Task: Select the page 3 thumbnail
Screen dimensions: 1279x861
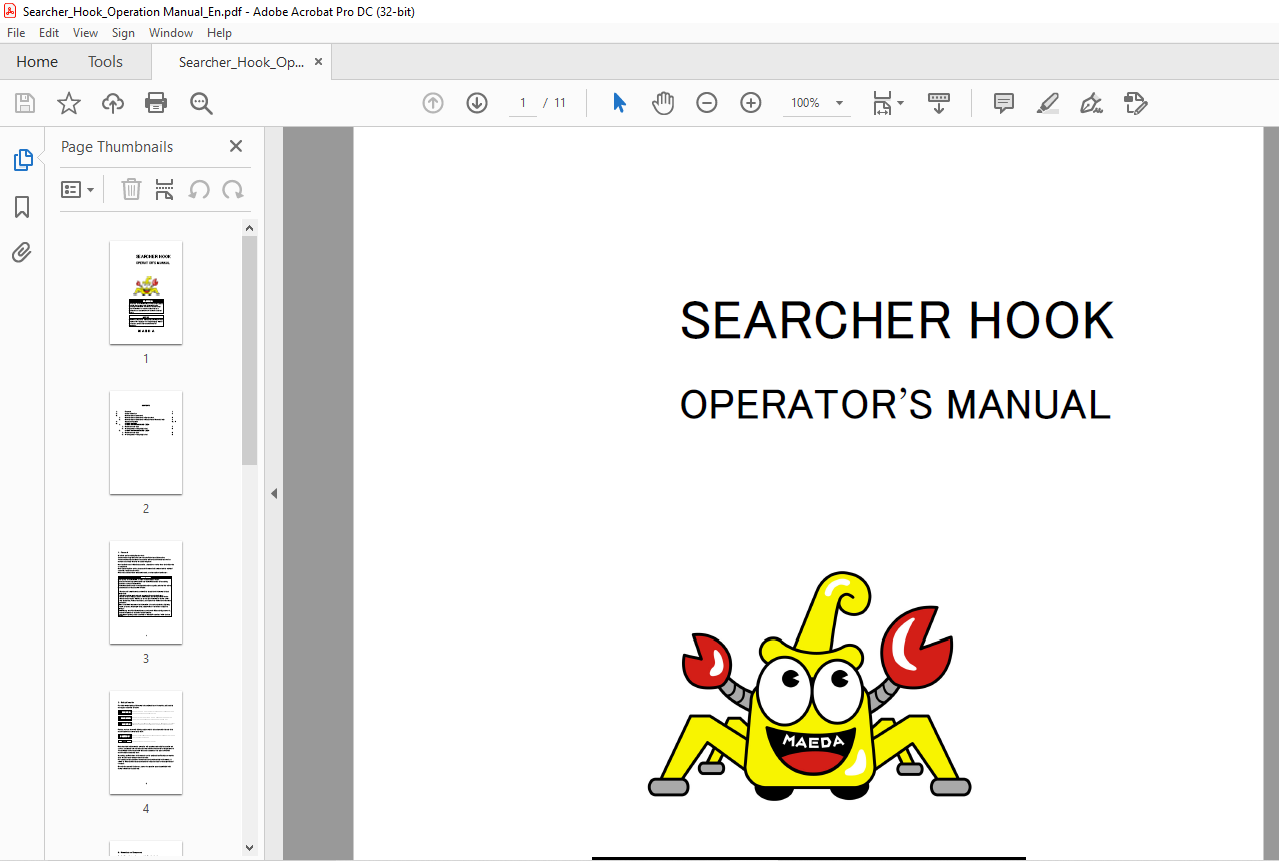Action: click(146, 592)
